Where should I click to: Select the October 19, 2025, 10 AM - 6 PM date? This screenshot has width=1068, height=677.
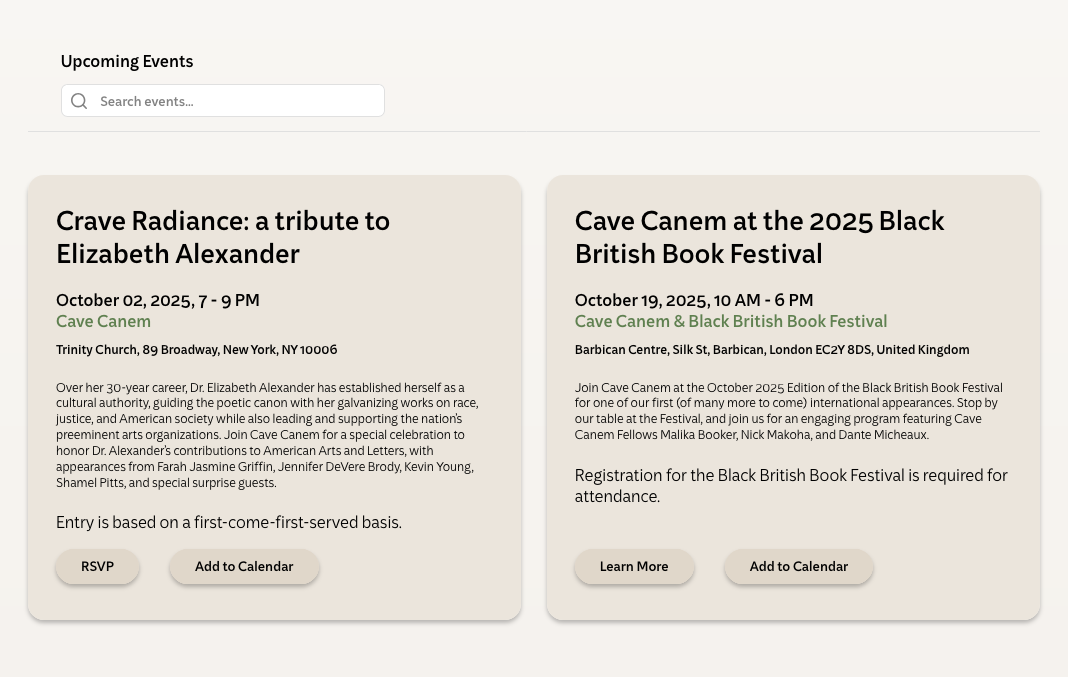(693, 300)
